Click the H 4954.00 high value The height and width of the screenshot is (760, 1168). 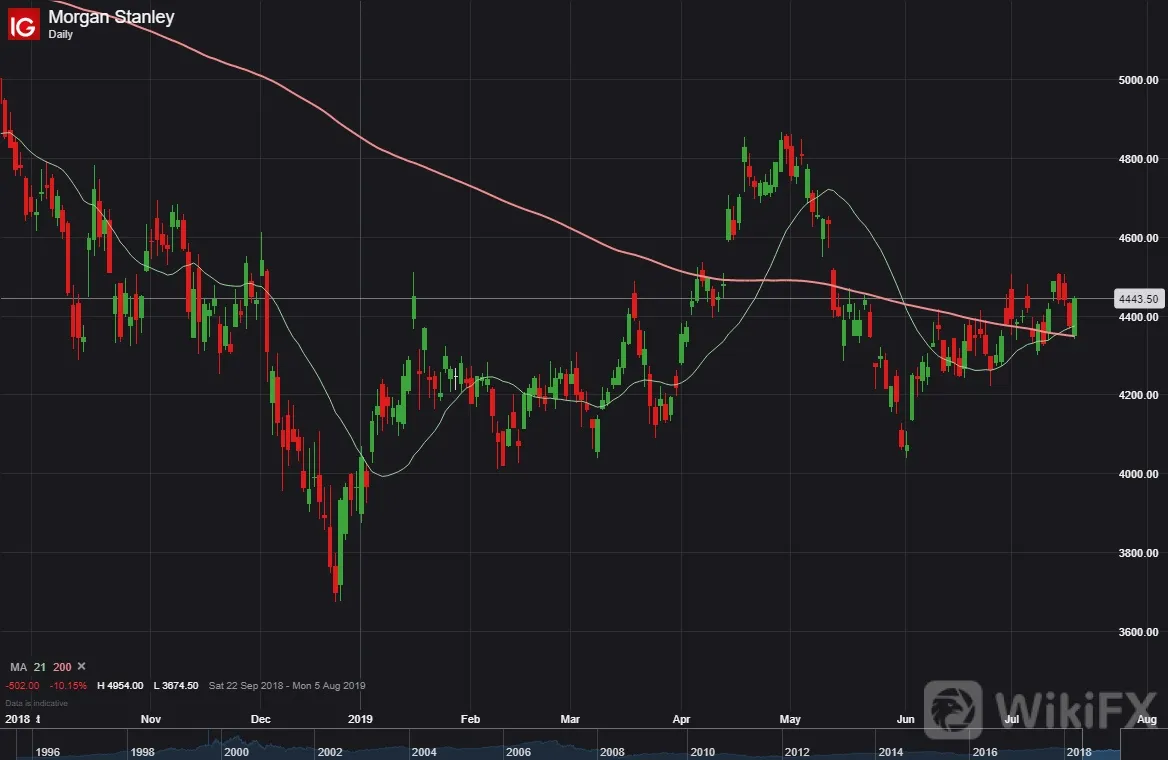(120, 685)
